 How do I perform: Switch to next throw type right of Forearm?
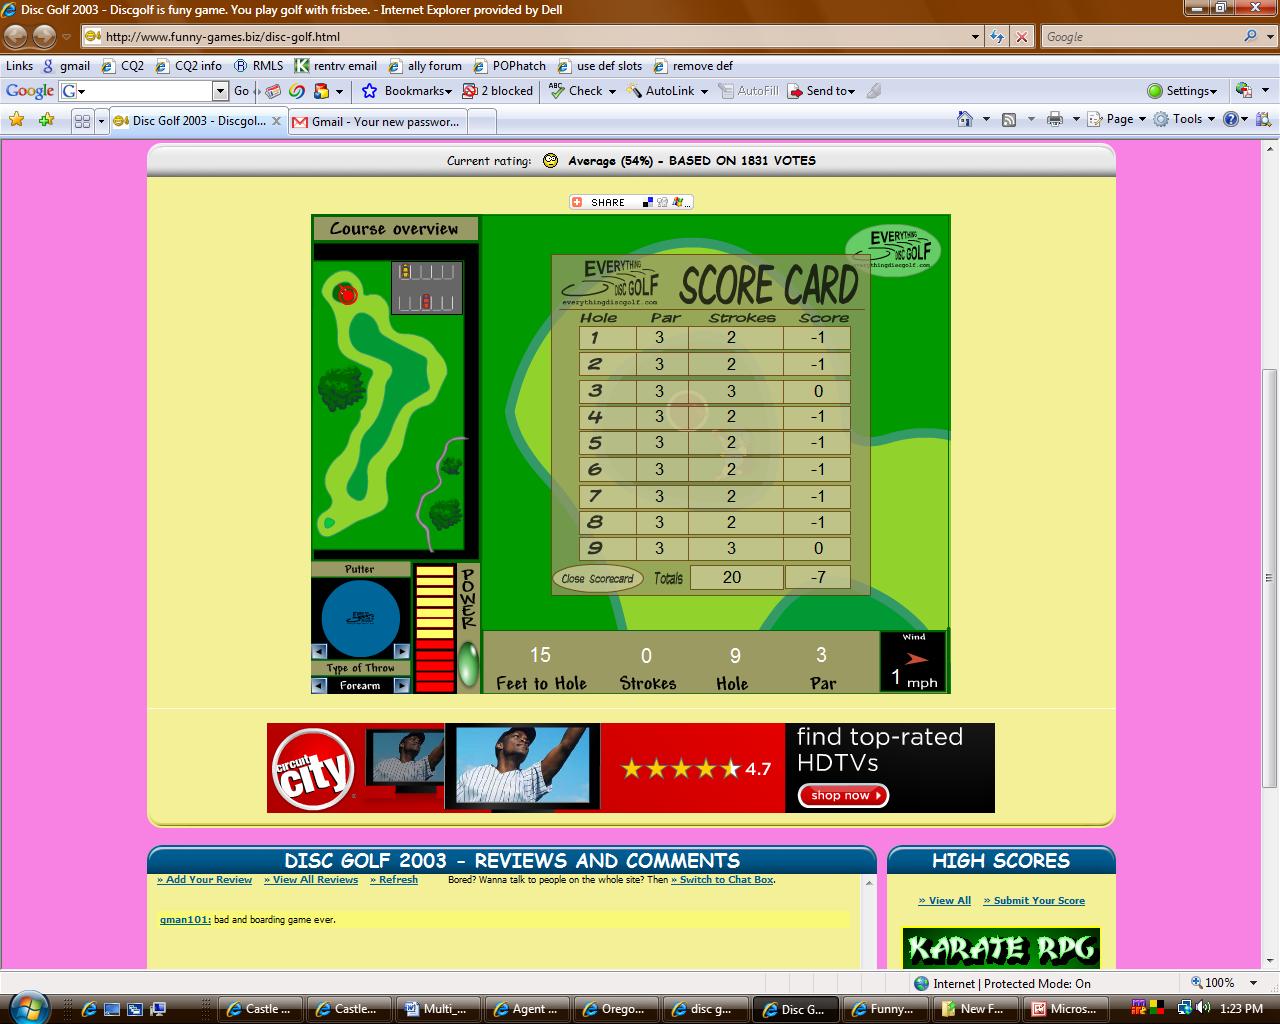[x=402, y=686]
